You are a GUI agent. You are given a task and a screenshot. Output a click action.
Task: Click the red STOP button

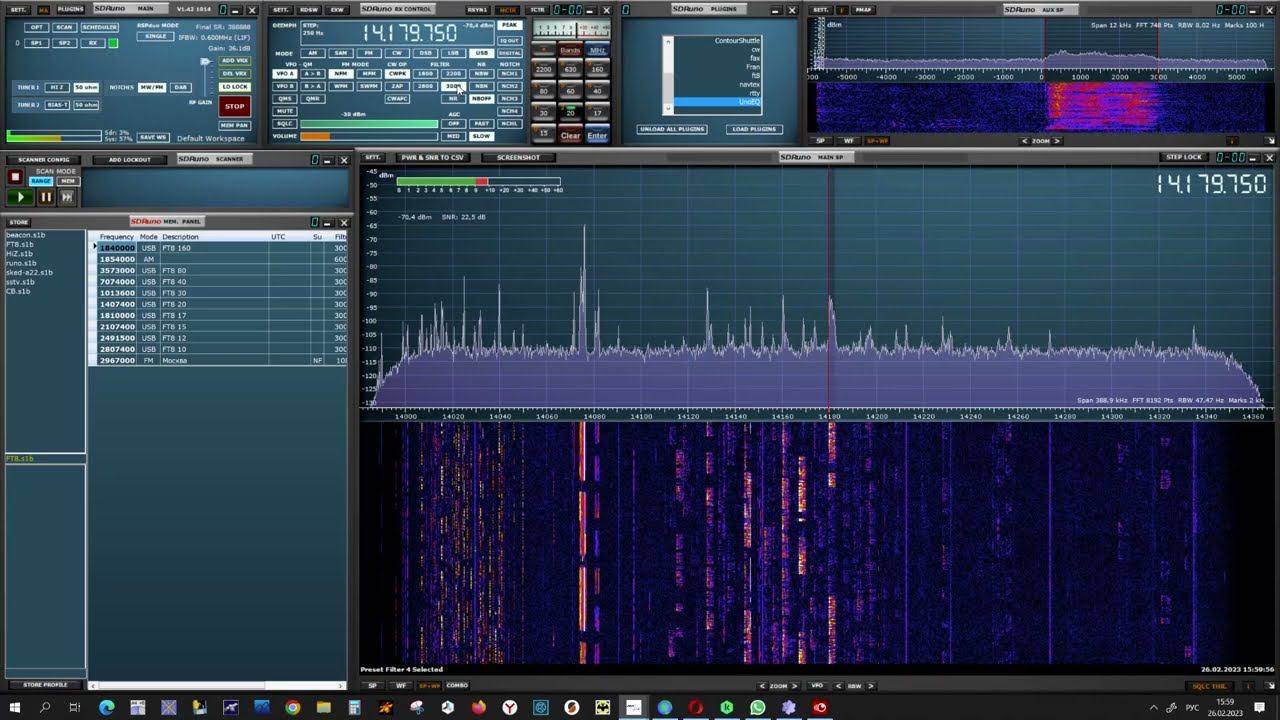(x=234, y=105)
